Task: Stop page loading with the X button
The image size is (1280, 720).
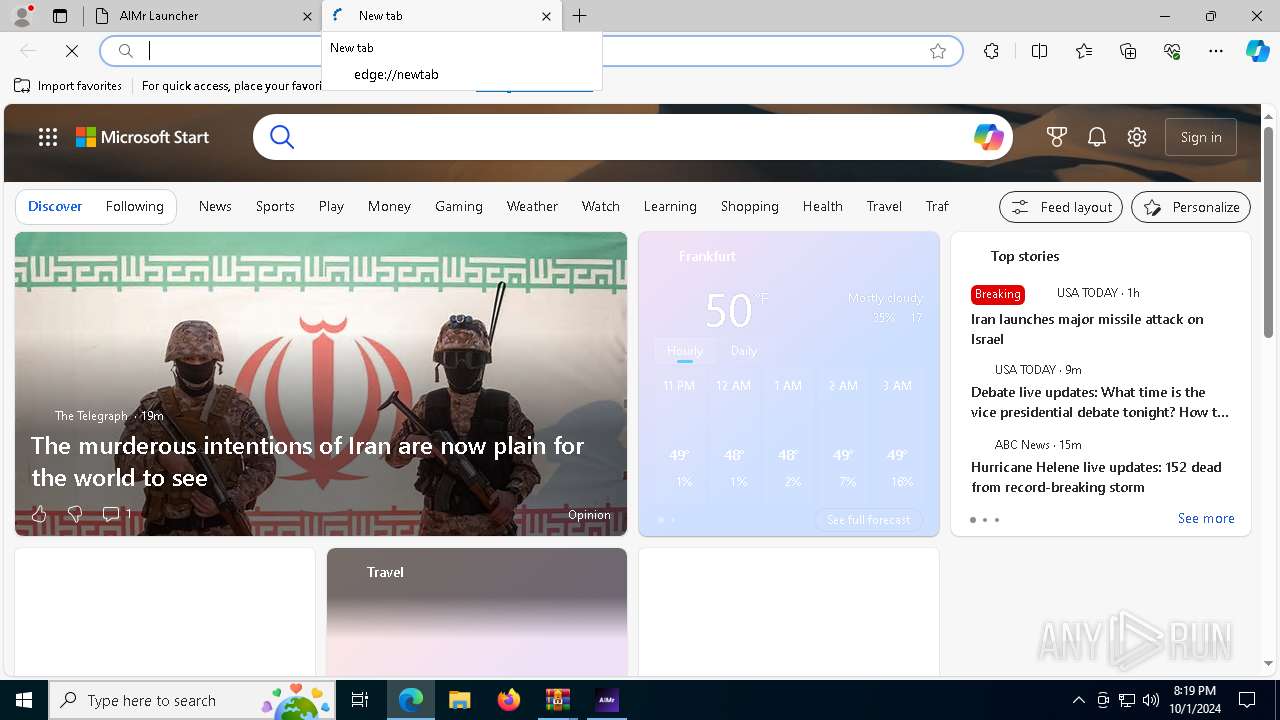Action: pos(72,51)
